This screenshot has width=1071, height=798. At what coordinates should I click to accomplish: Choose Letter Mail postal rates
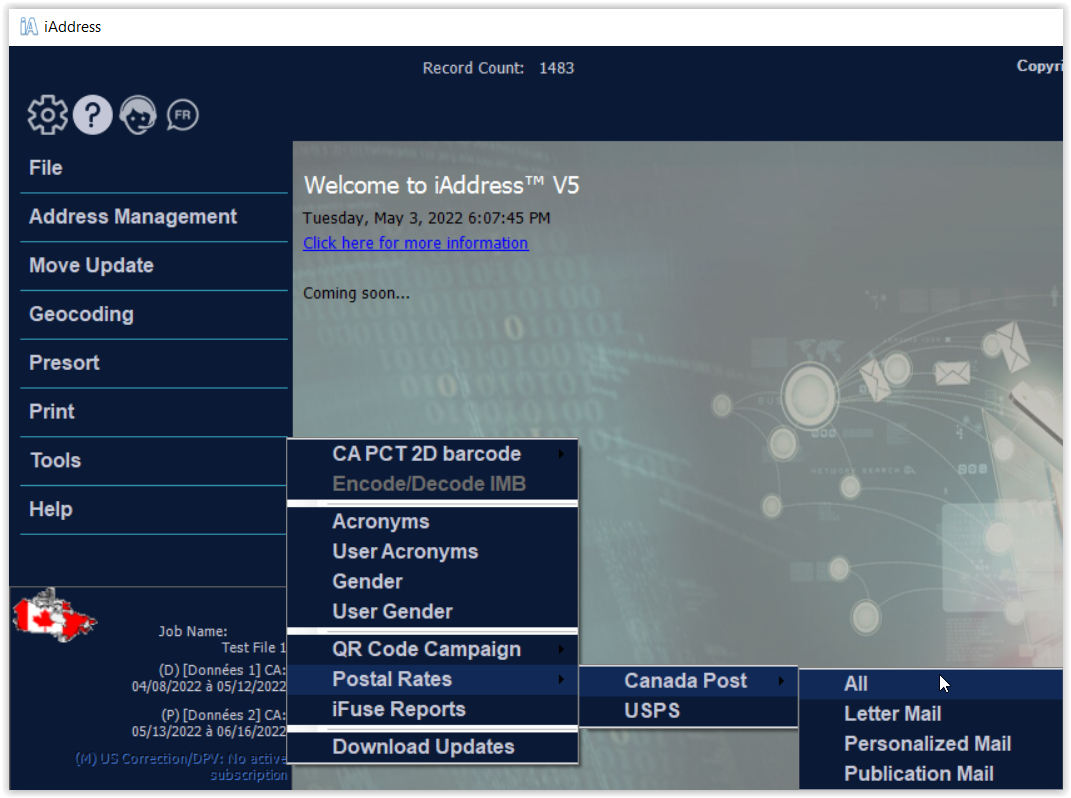pos(892,714)
